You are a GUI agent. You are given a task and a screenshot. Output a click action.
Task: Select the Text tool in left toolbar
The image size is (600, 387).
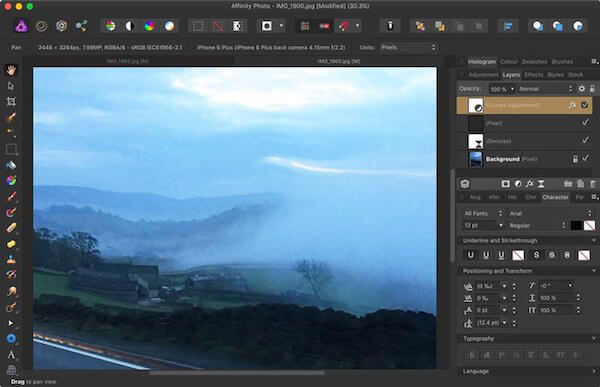click(11, 355)
